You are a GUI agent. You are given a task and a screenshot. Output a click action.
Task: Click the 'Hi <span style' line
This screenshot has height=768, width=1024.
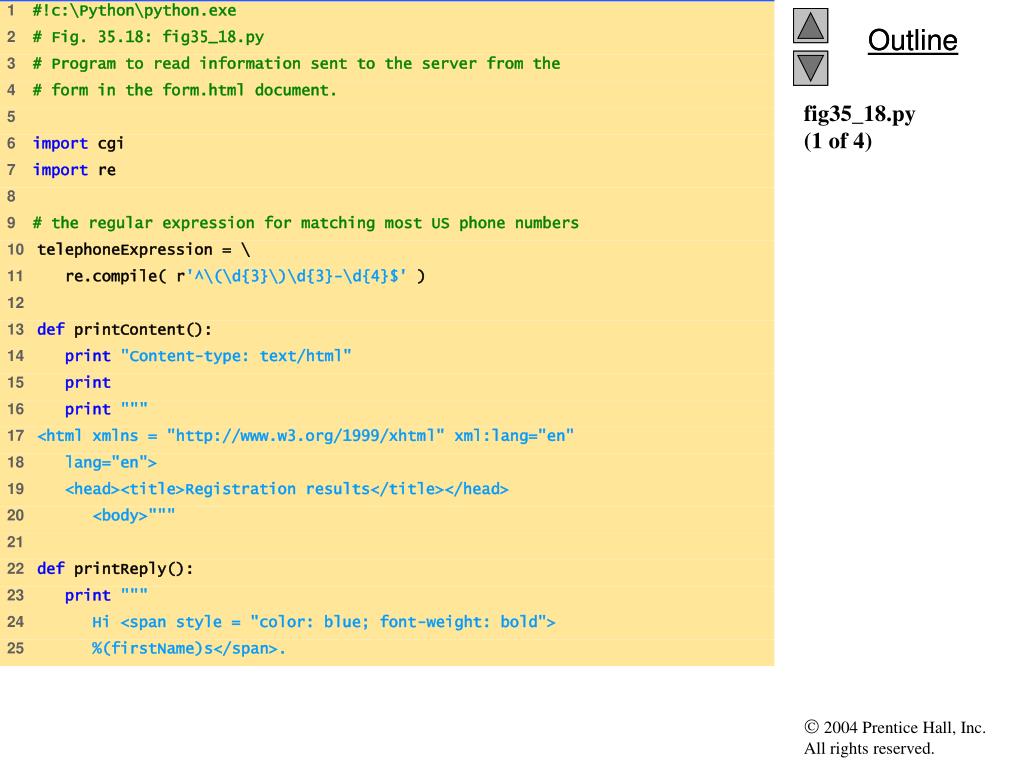[324, 622]
